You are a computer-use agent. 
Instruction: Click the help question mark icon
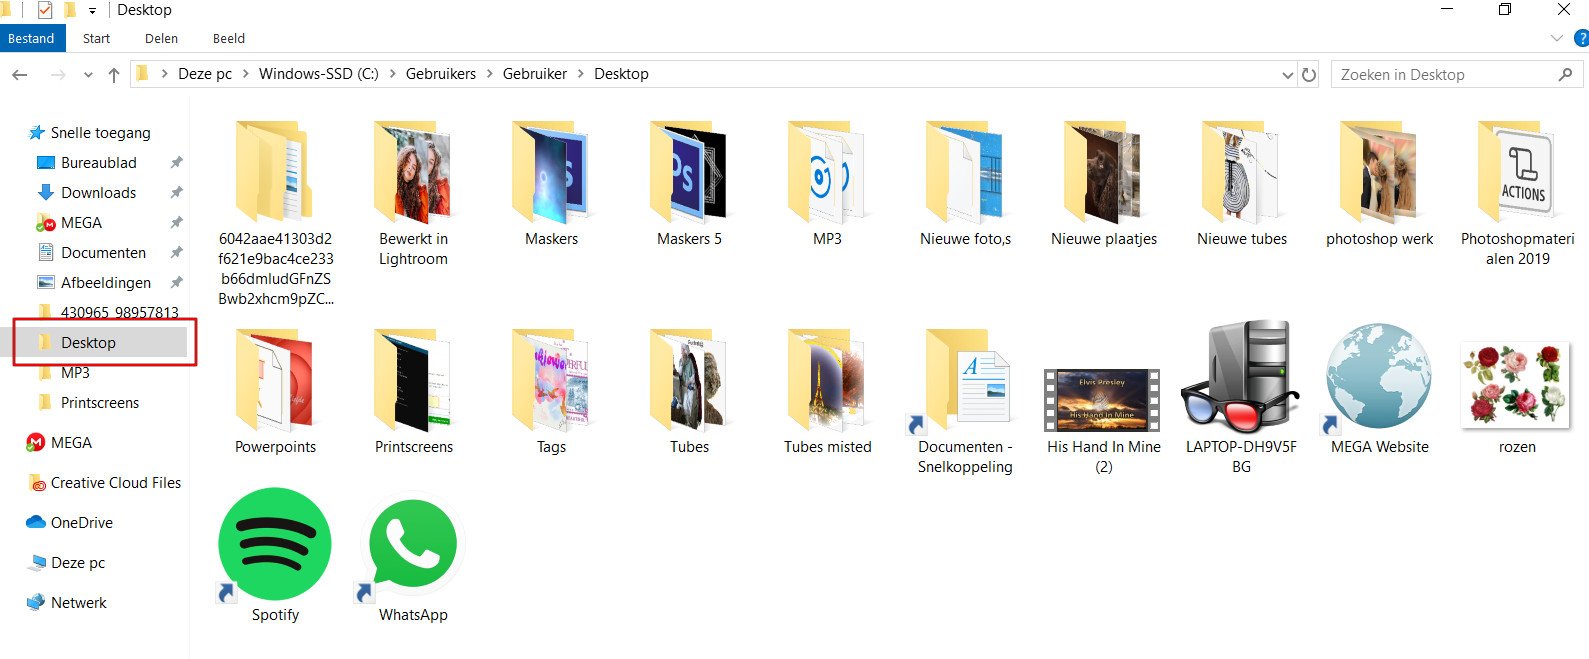tap(1581, 38)
